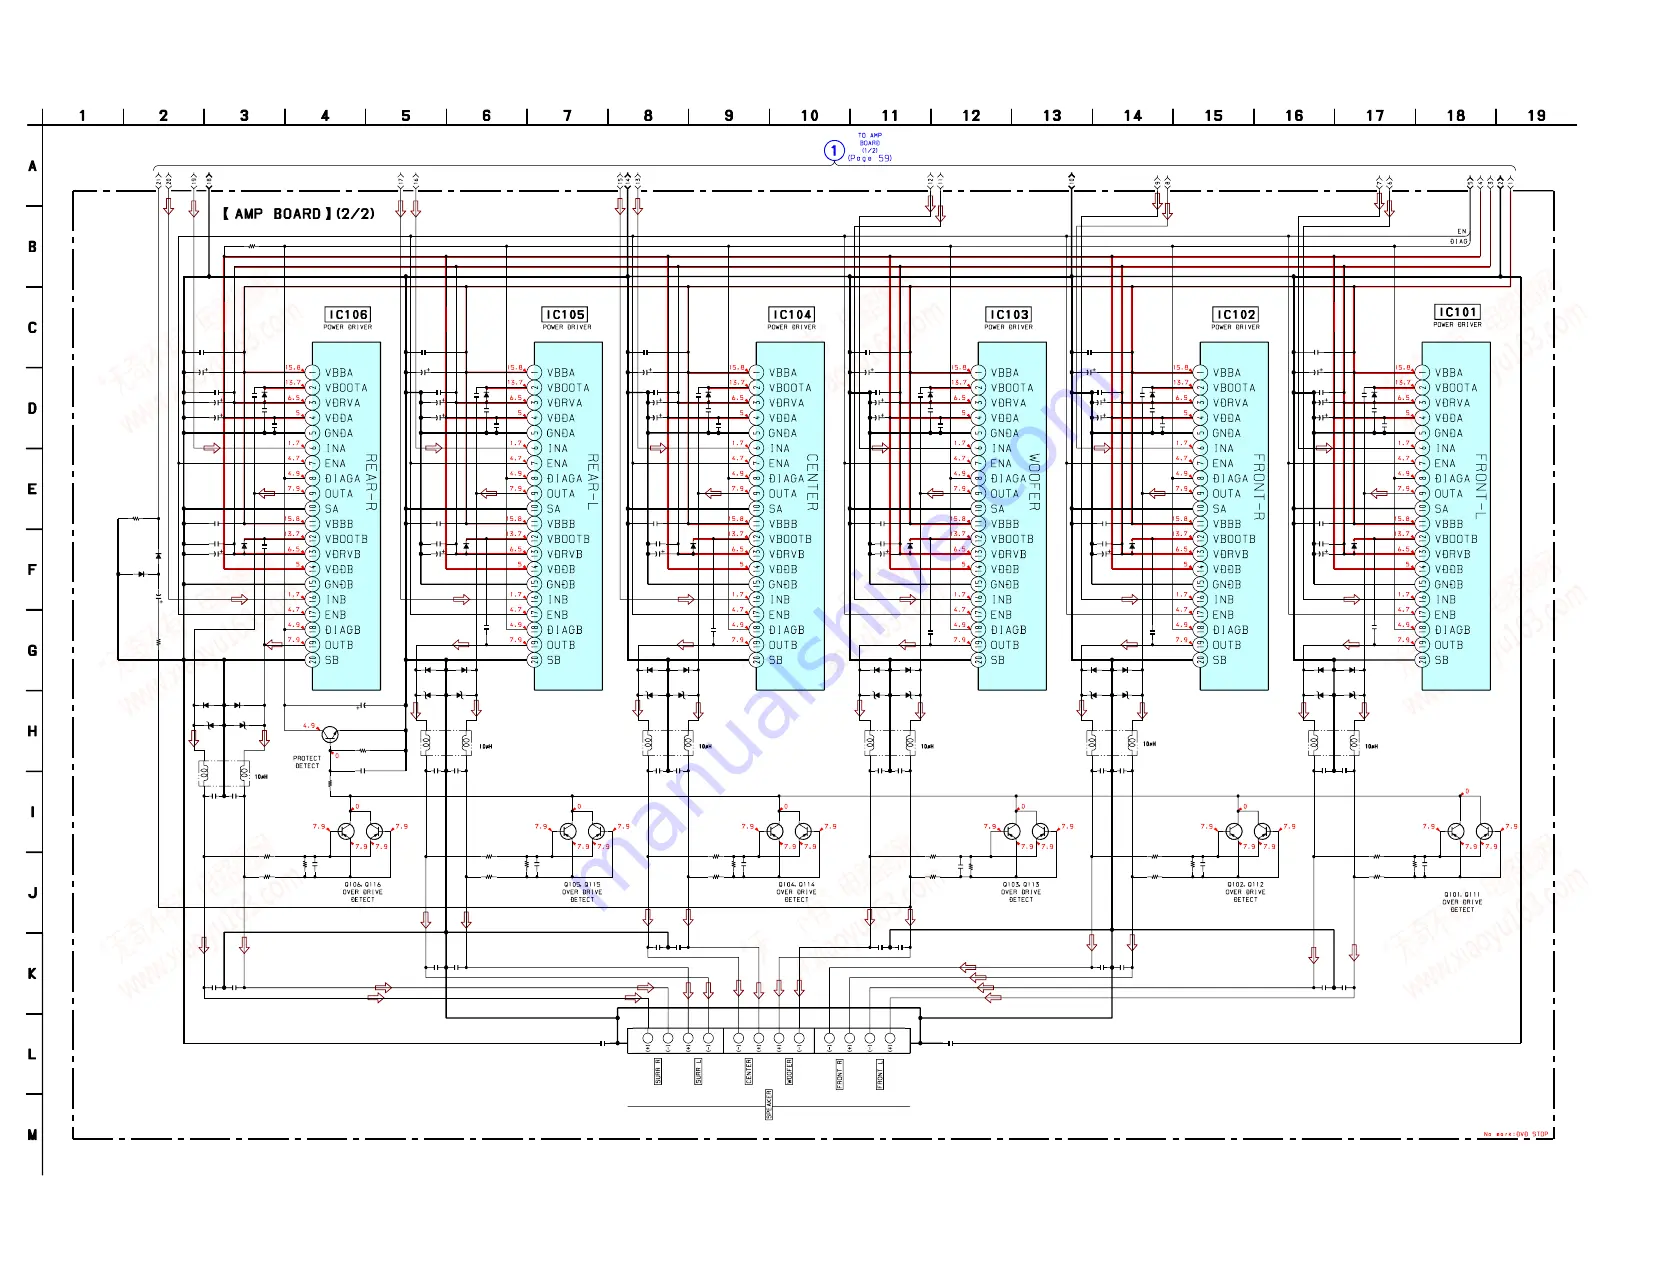This screenshot has height=1263, width=1680.
Task: Click column number 6 in grid header
Action: [487, 116]
